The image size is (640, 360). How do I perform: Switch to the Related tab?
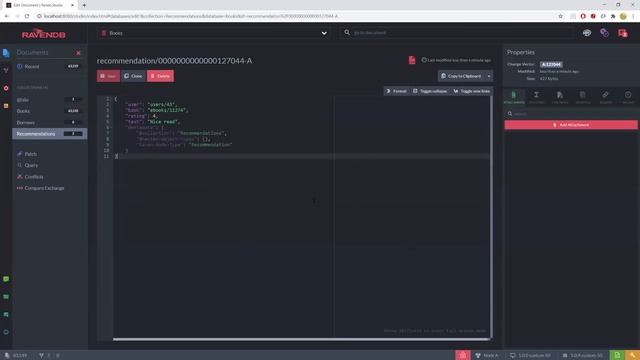[x=605, y=97]
